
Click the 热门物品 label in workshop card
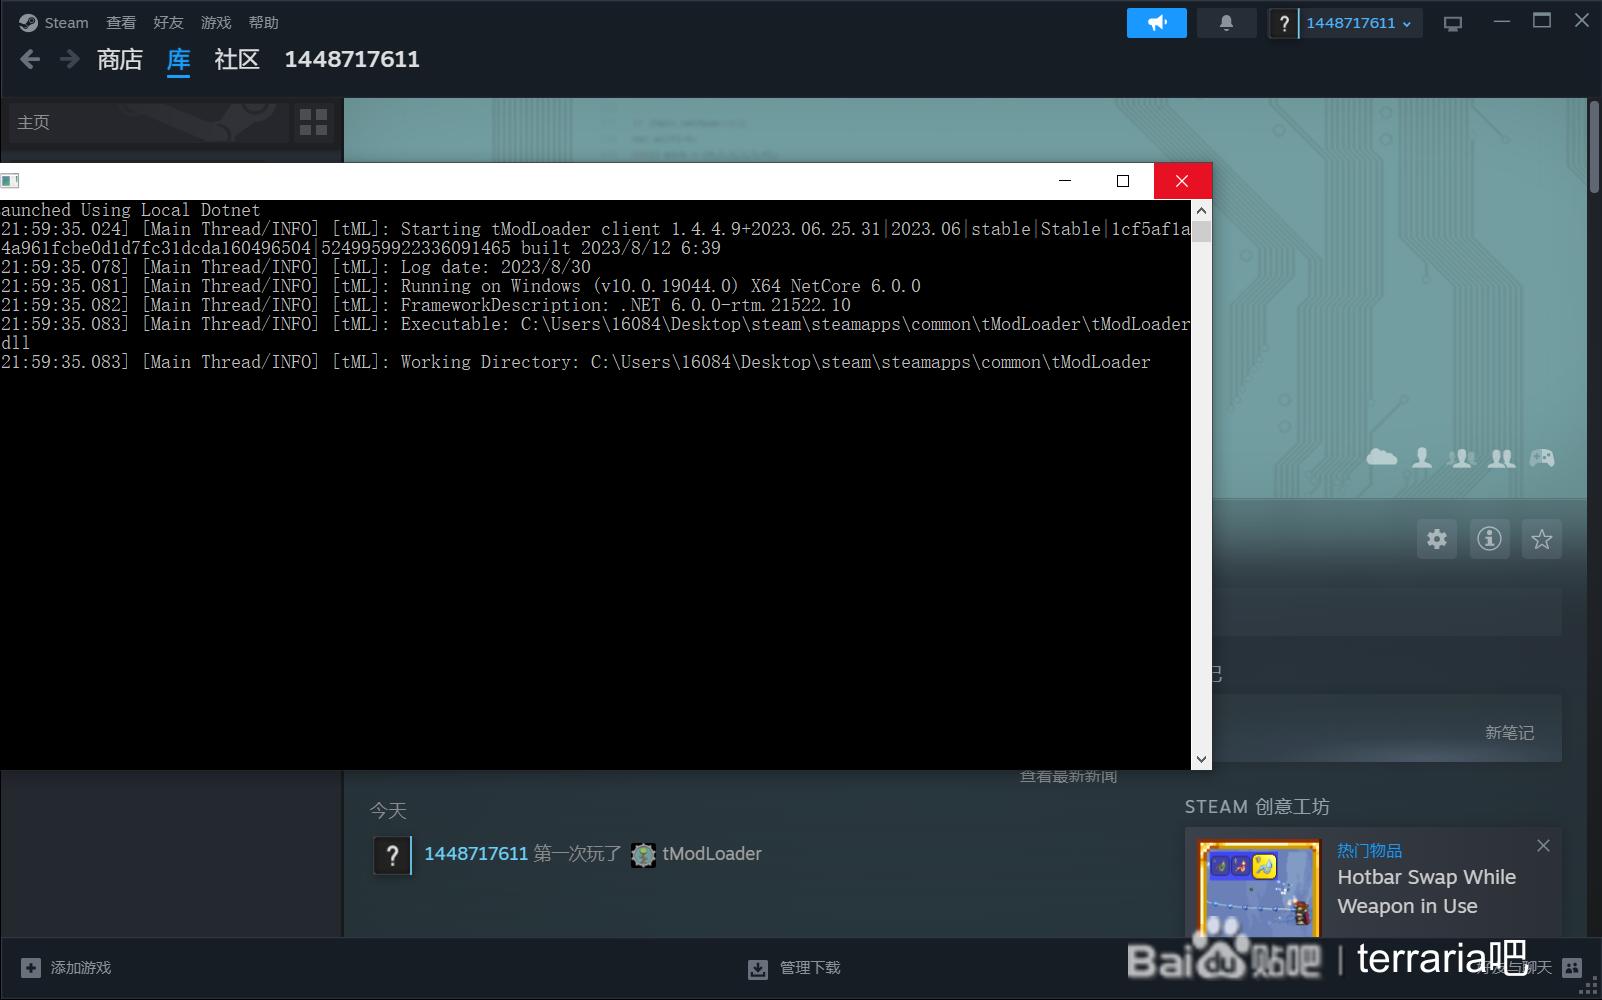tap(1369, 851)
